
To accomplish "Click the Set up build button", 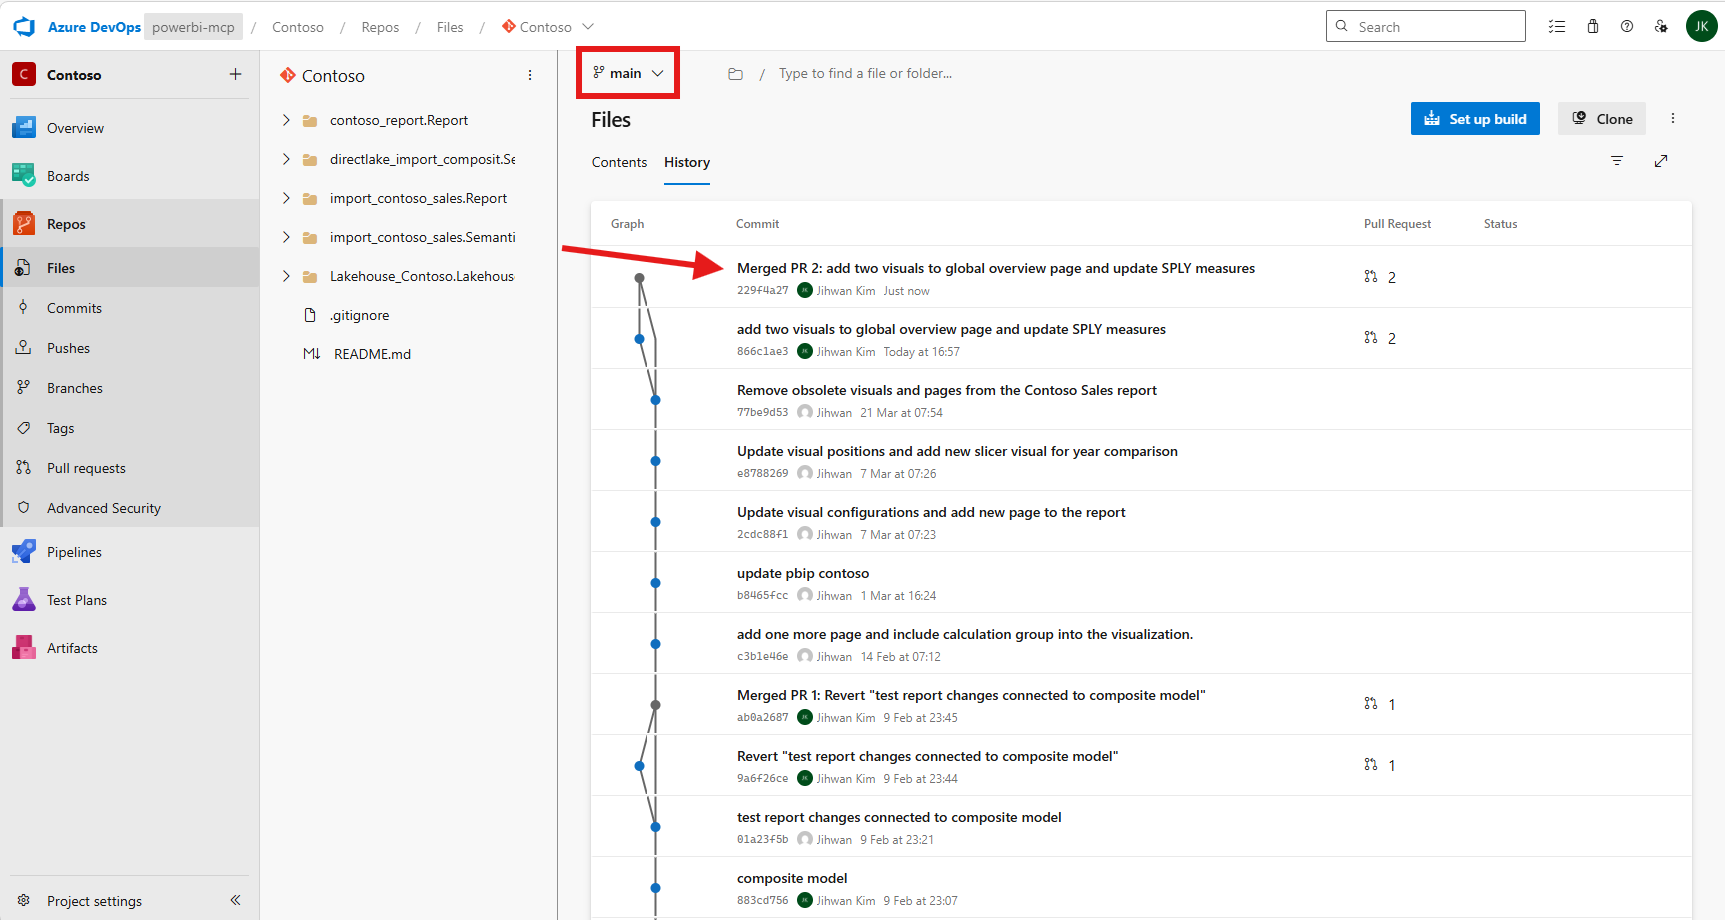I will 1475,118.
